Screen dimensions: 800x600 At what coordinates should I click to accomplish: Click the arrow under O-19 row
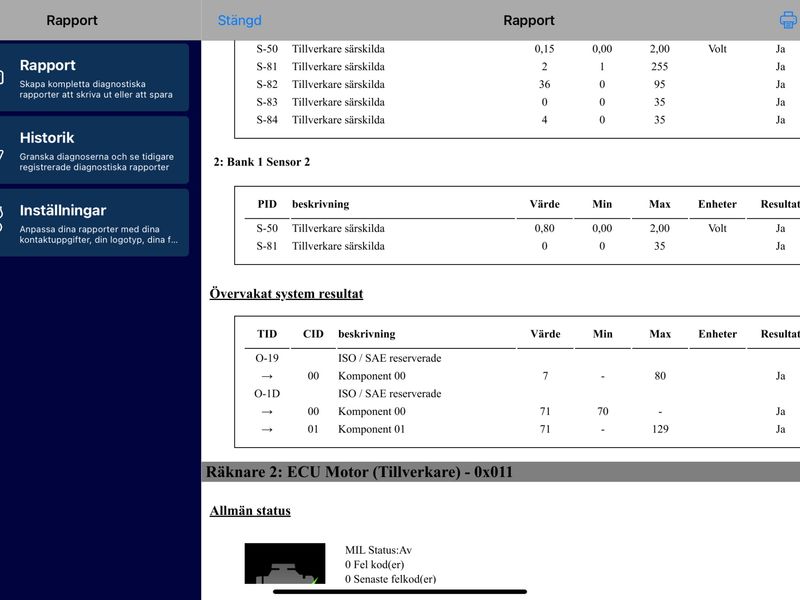[267, 376]
